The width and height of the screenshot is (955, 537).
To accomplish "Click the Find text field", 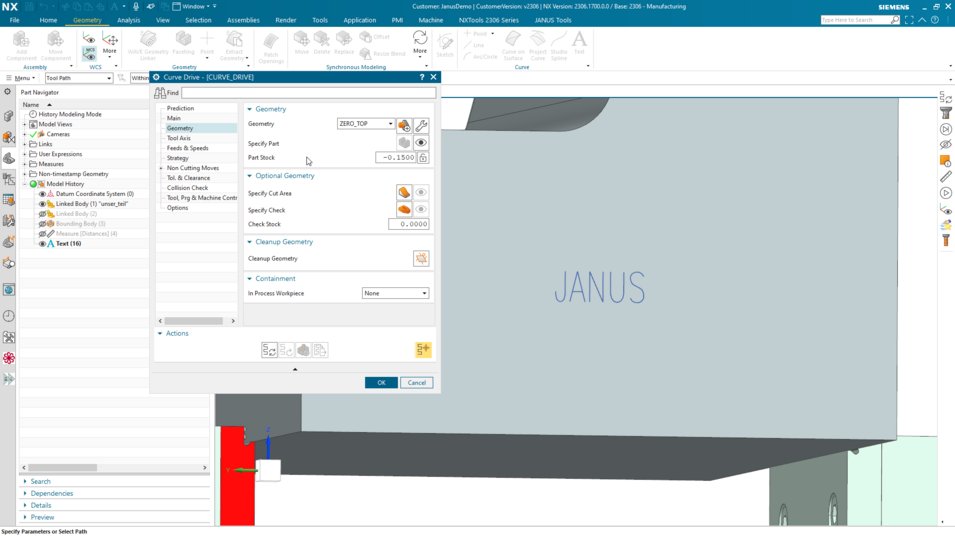I will click(x=309, y=93).
